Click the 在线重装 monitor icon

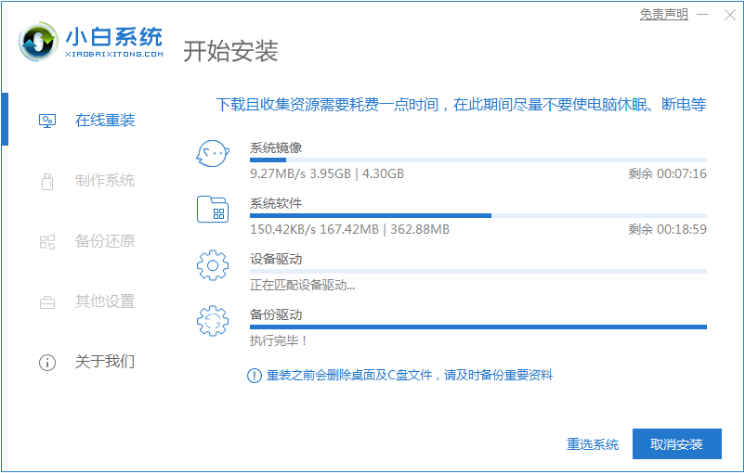click(47, 121)
